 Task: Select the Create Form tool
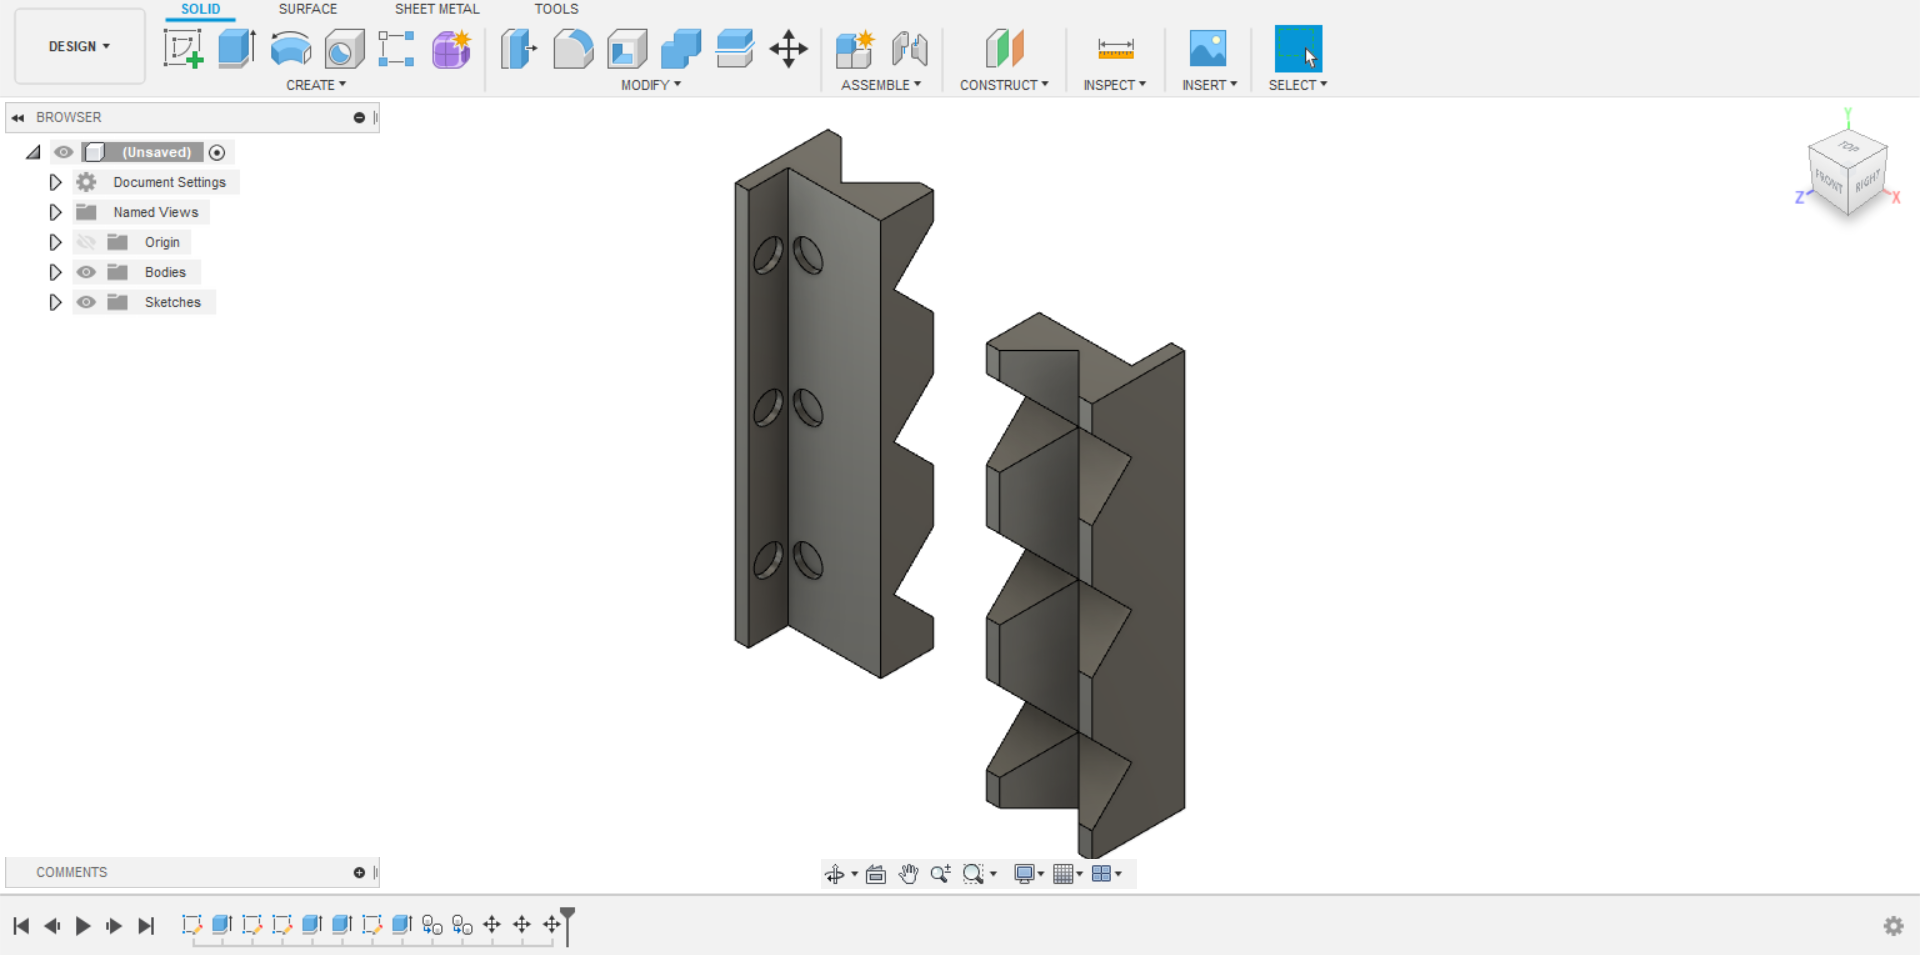451,48
